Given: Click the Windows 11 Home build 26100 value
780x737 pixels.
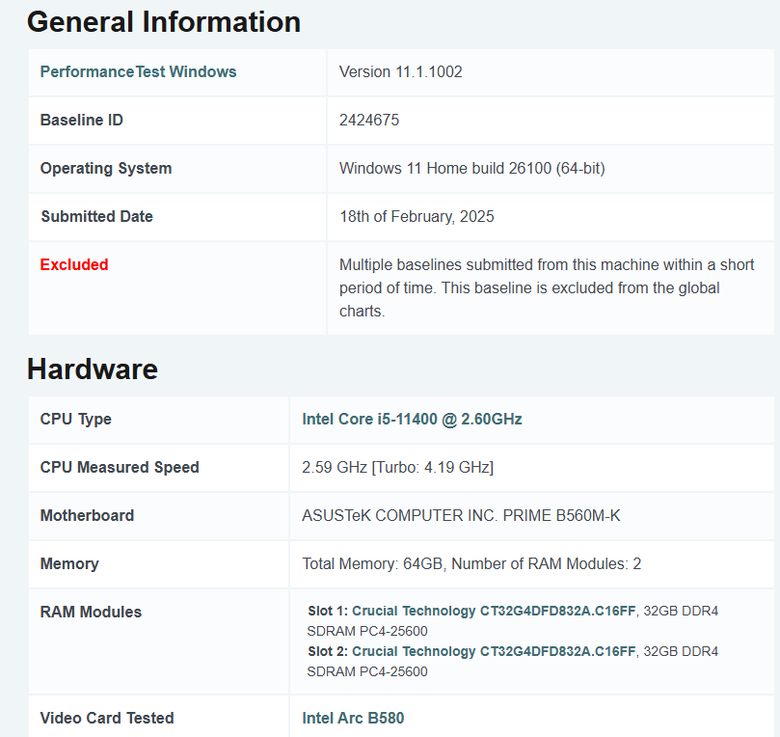Looking at the screenshot, I should click(x=472, y=168).
